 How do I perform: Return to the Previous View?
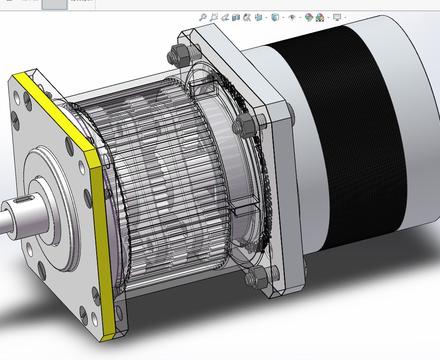pyautogui.click(x=225, y=17)
